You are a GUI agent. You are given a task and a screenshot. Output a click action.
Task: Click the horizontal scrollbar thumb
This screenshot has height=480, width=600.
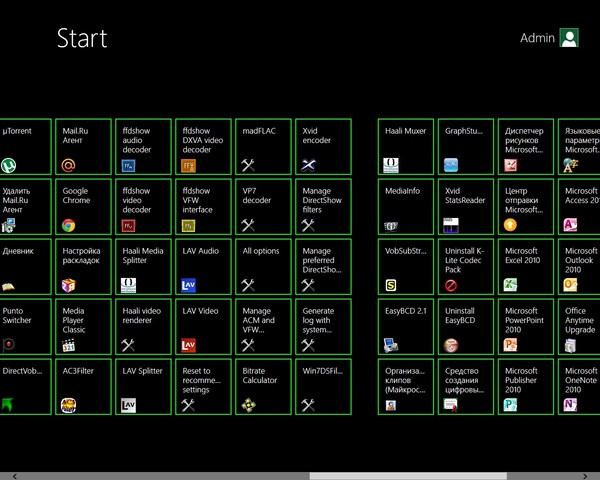408,476
